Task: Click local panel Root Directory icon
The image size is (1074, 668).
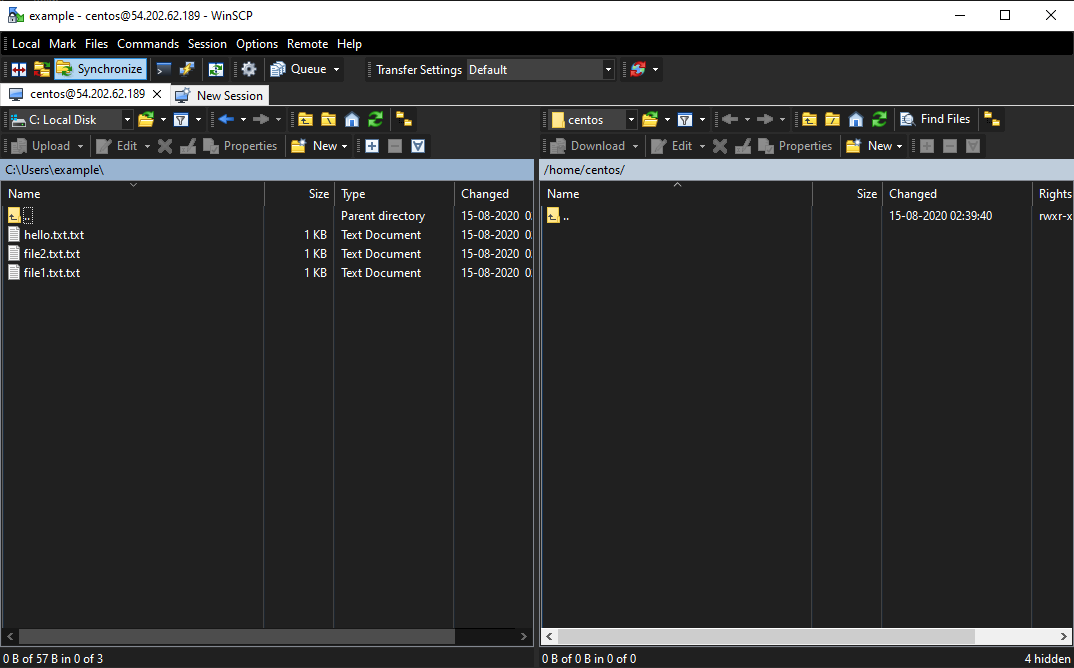Action: pyautogui.click(x=329, y=120)
